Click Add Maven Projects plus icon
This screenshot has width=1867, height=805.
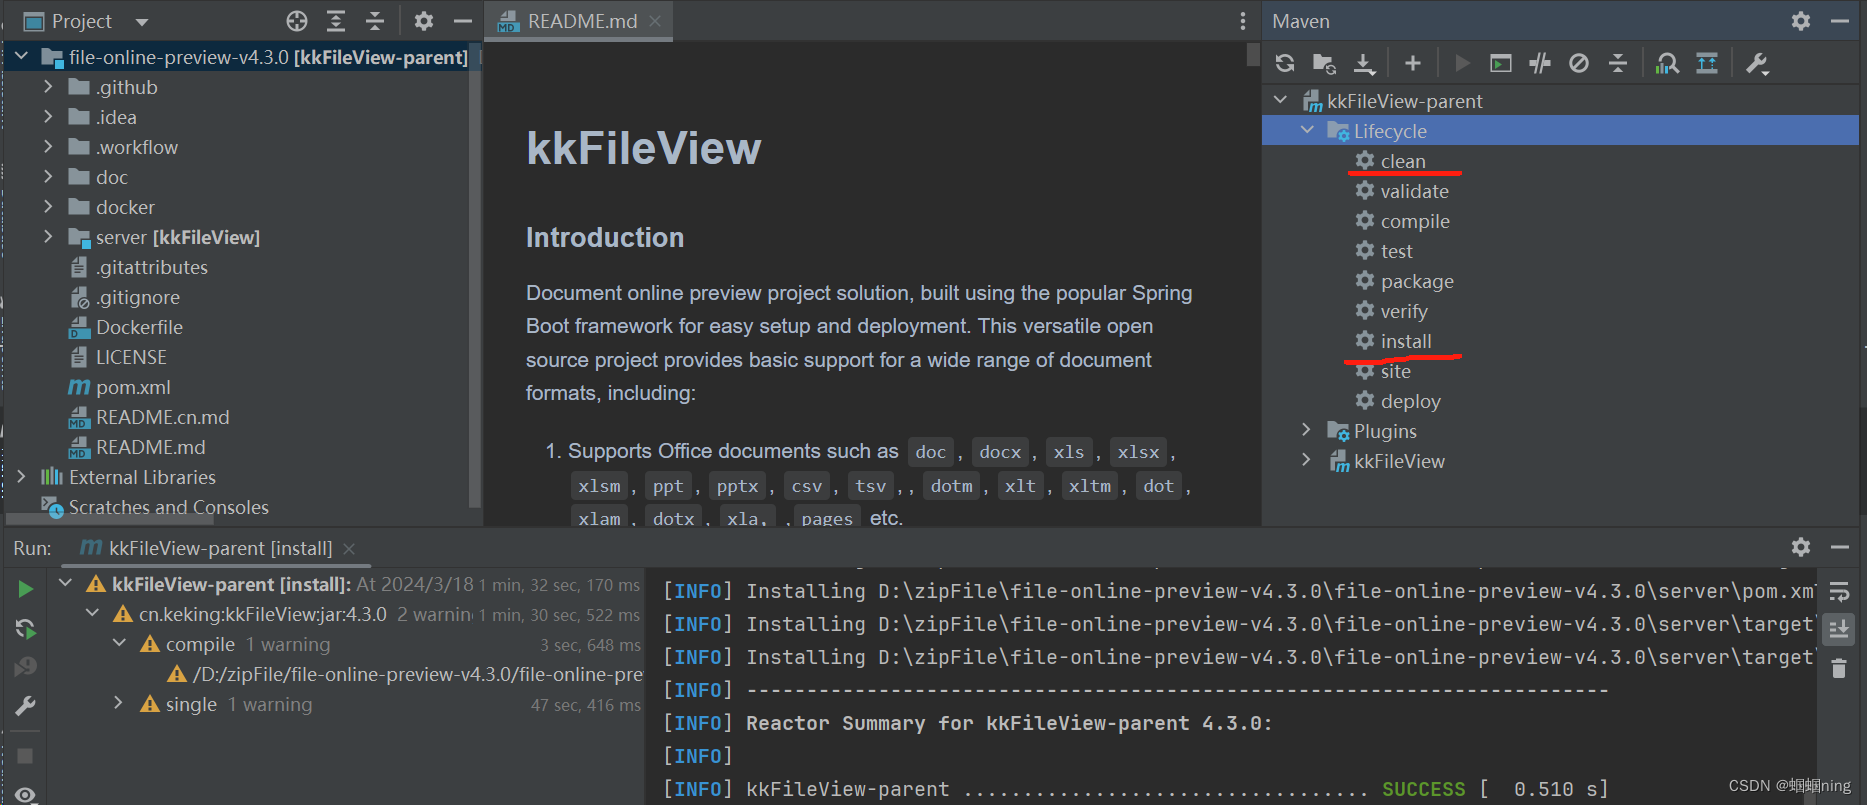click(x=1412, y=64)
